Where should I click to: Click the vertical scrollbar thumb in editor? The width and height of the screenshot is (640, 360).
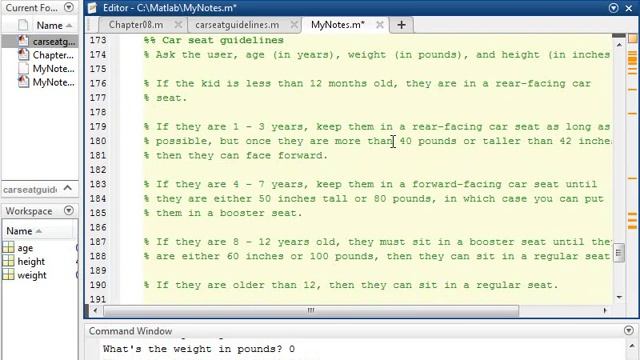coord(619,253)
